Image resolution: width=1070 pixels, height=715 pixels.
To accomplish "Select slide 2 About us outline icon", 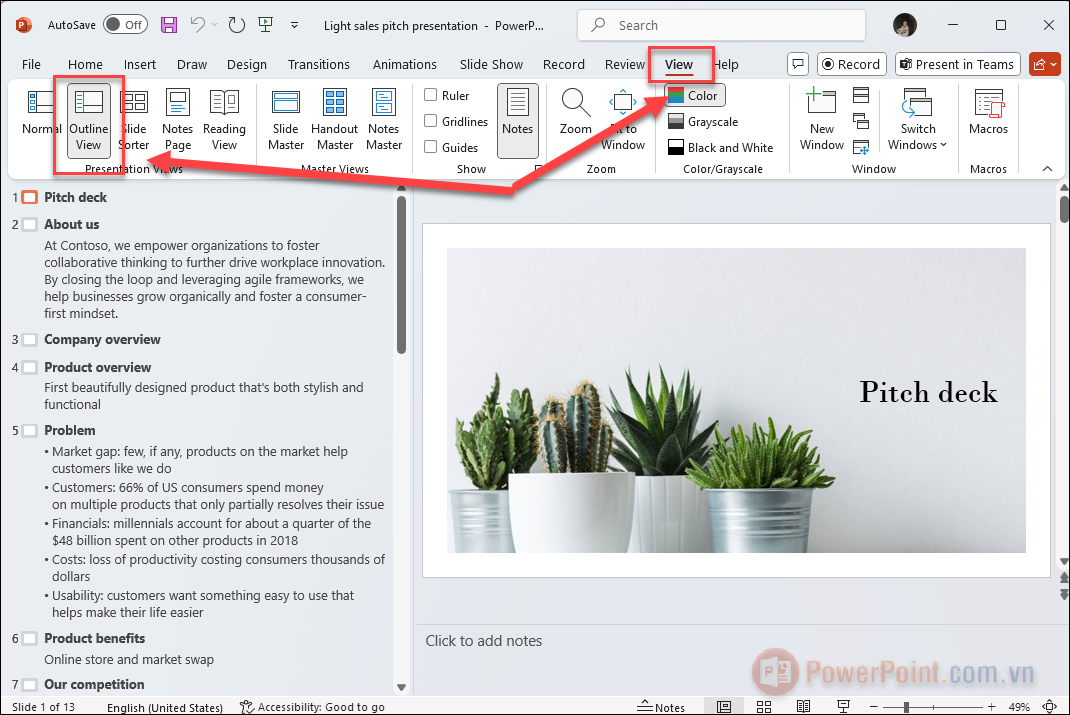I will pos(29,224).
